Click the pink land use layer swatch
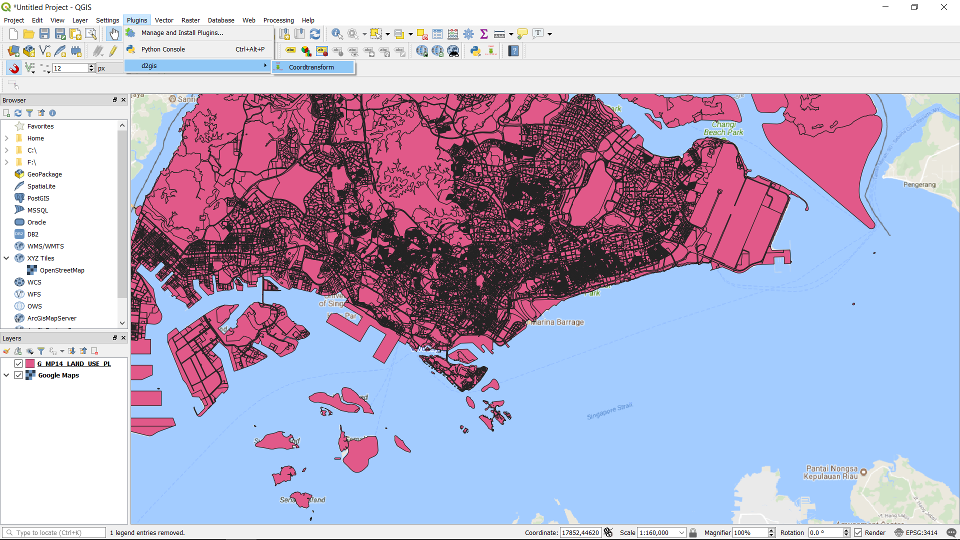The image size is (960, 540). click(x=30, y=364)
